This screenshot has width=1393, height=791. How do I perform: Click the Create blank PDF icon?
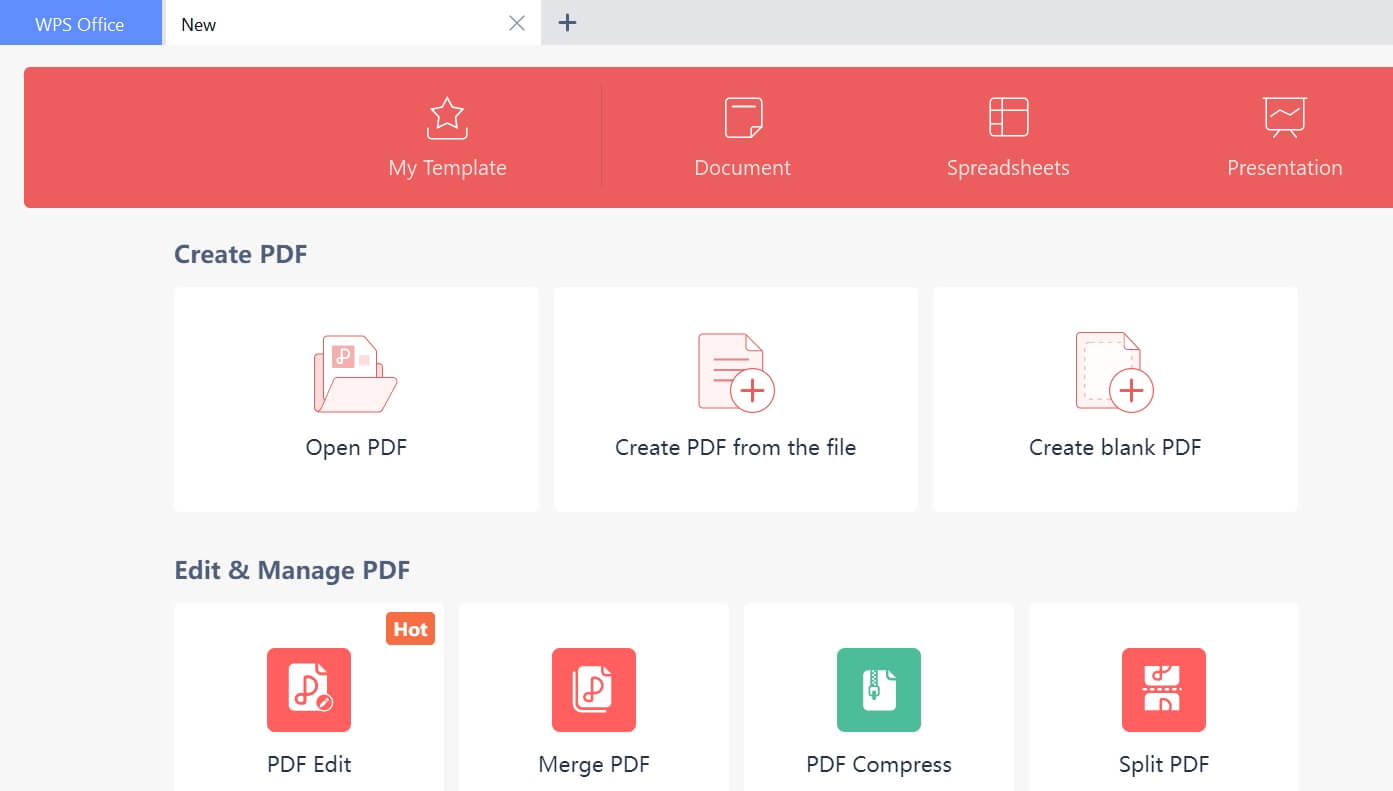pyautogui.click(x=1114, y=373)
